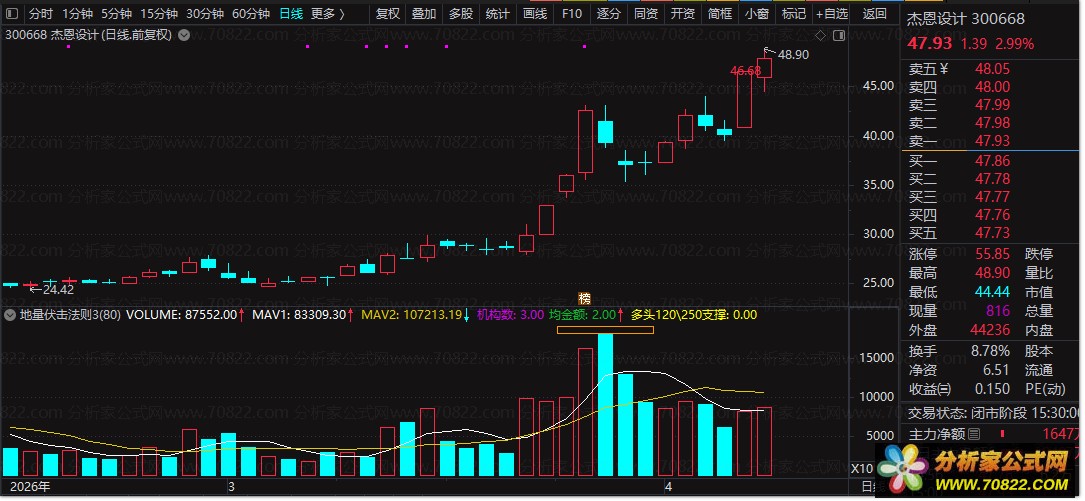Click the current price 47.93
This screenshot has height=501, width=1085.
click(930, 44)
